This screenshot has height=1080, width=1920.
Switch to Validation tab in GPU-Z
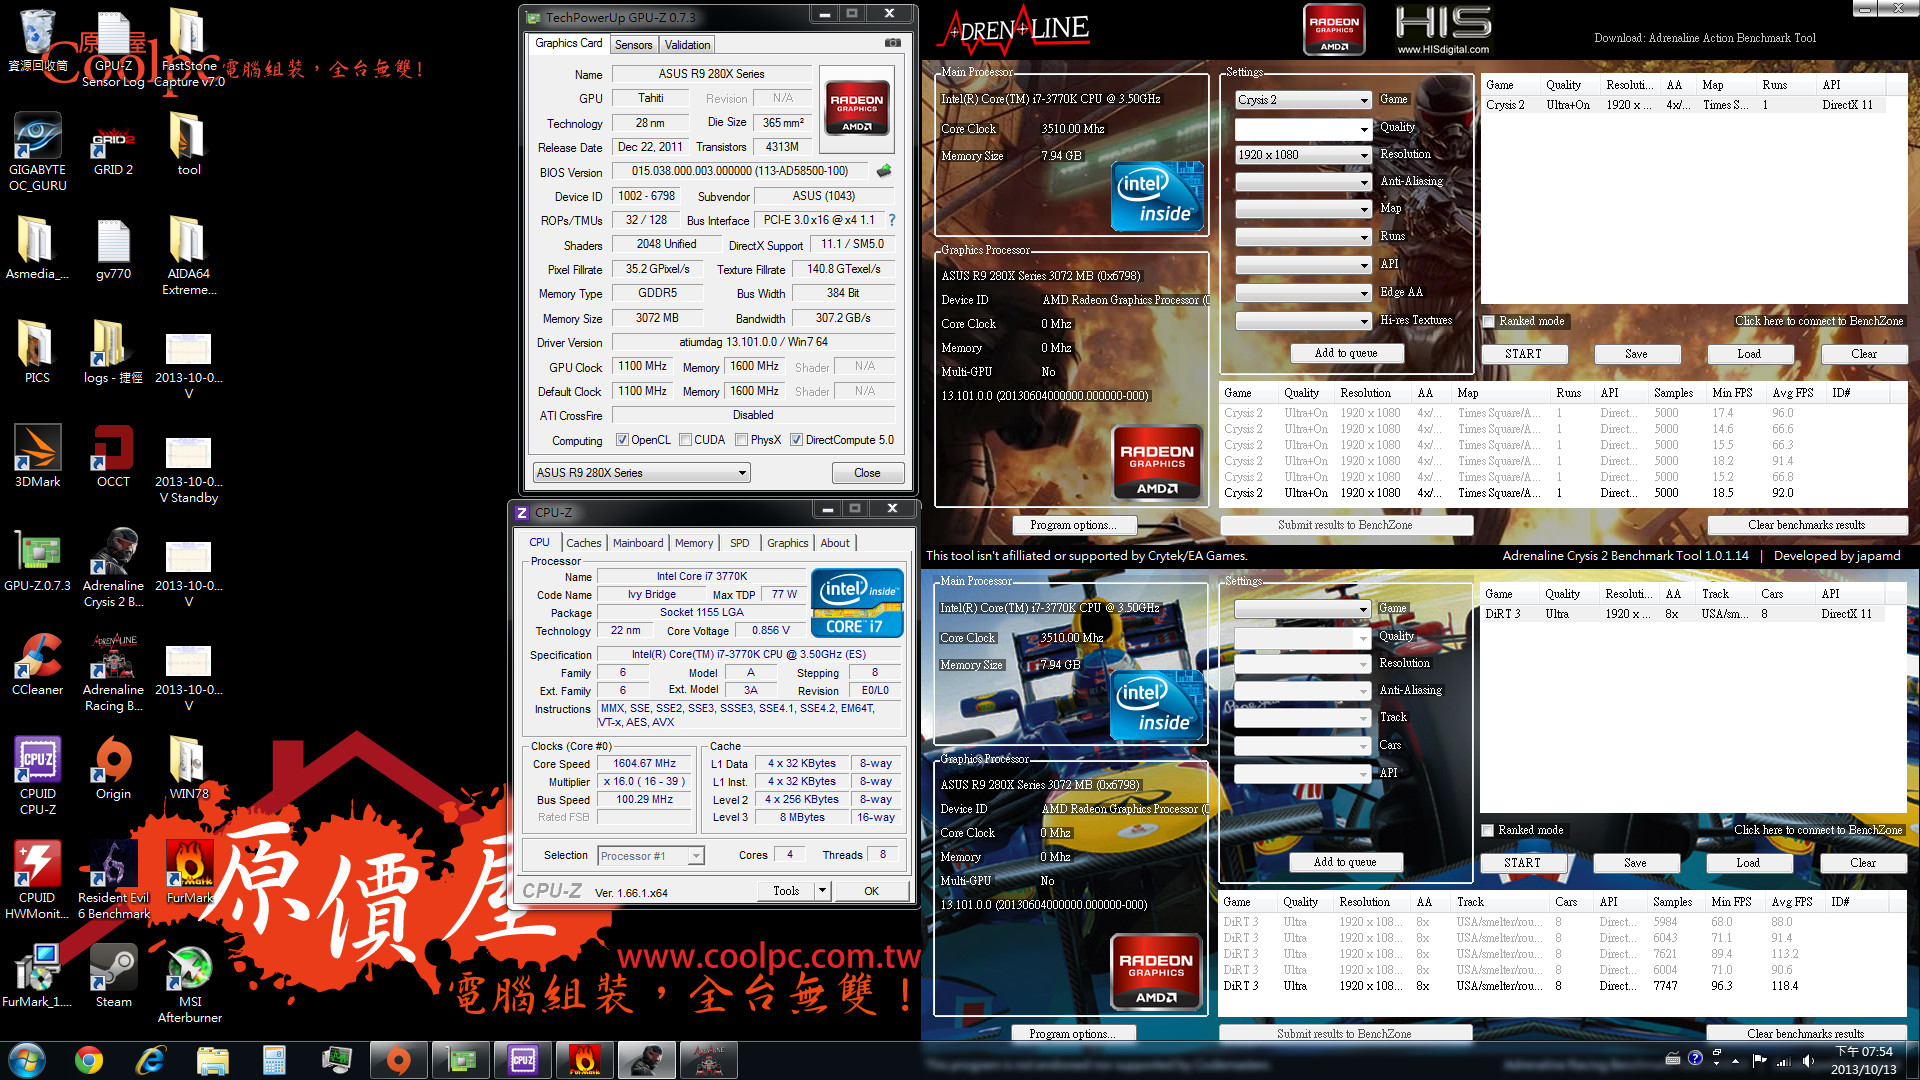(687, 45)
